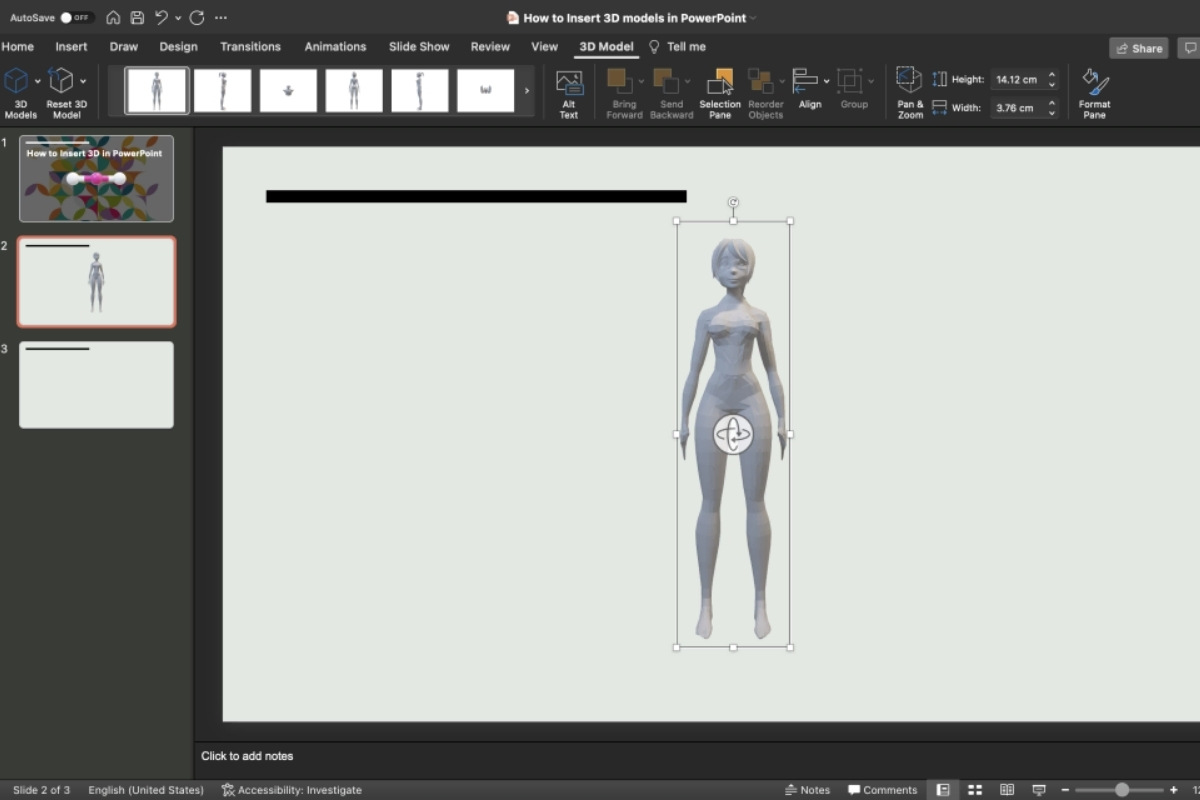Click the Share button

click(1138, 47)
